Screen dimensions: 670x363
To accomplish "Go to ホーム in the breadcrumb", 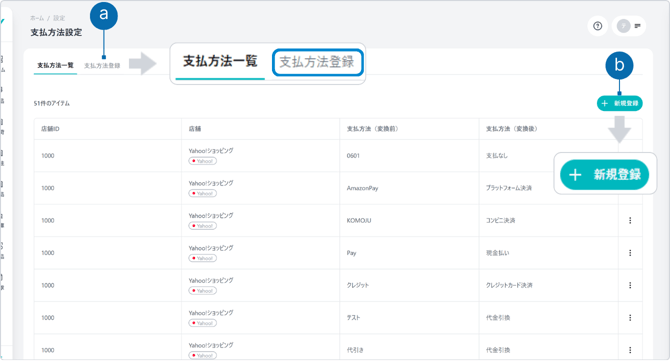I will (x=37, y=18).
